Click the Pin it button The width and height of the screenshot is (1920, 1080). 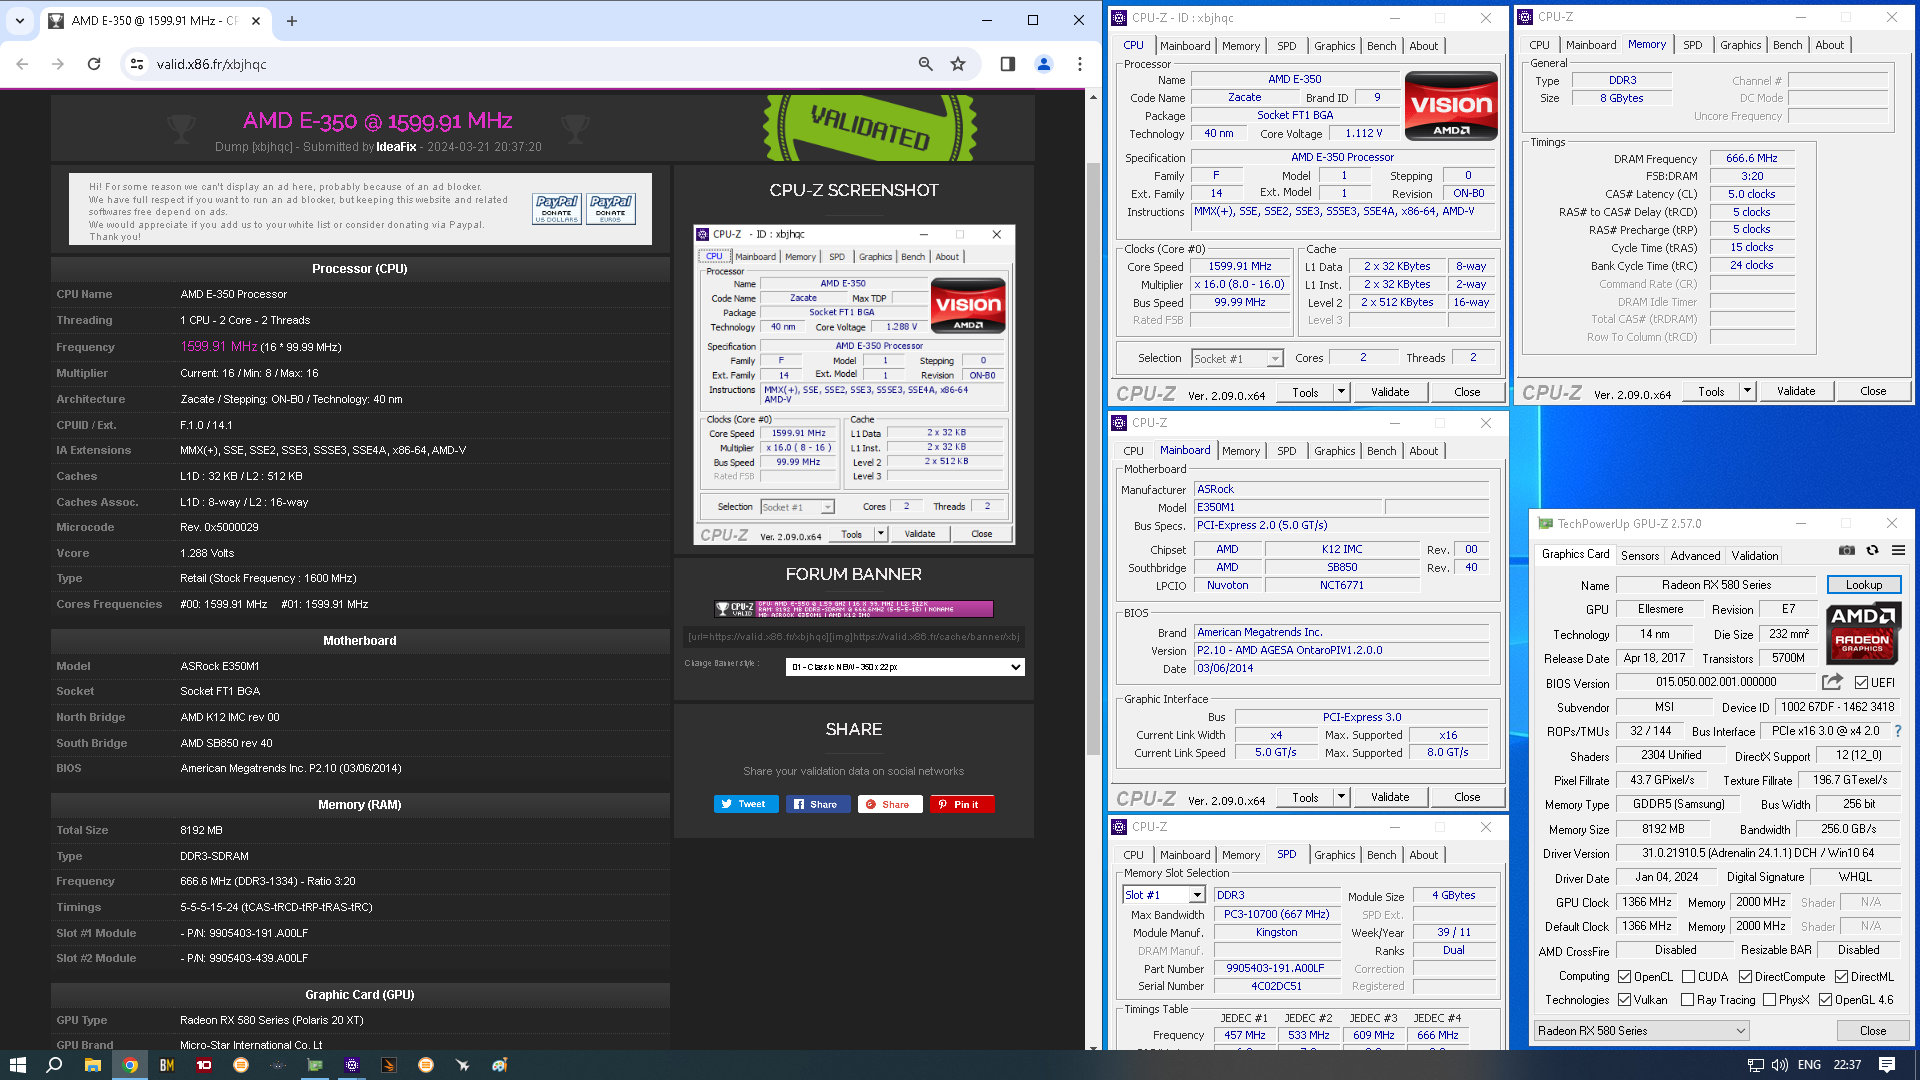[x=961, y=804]
